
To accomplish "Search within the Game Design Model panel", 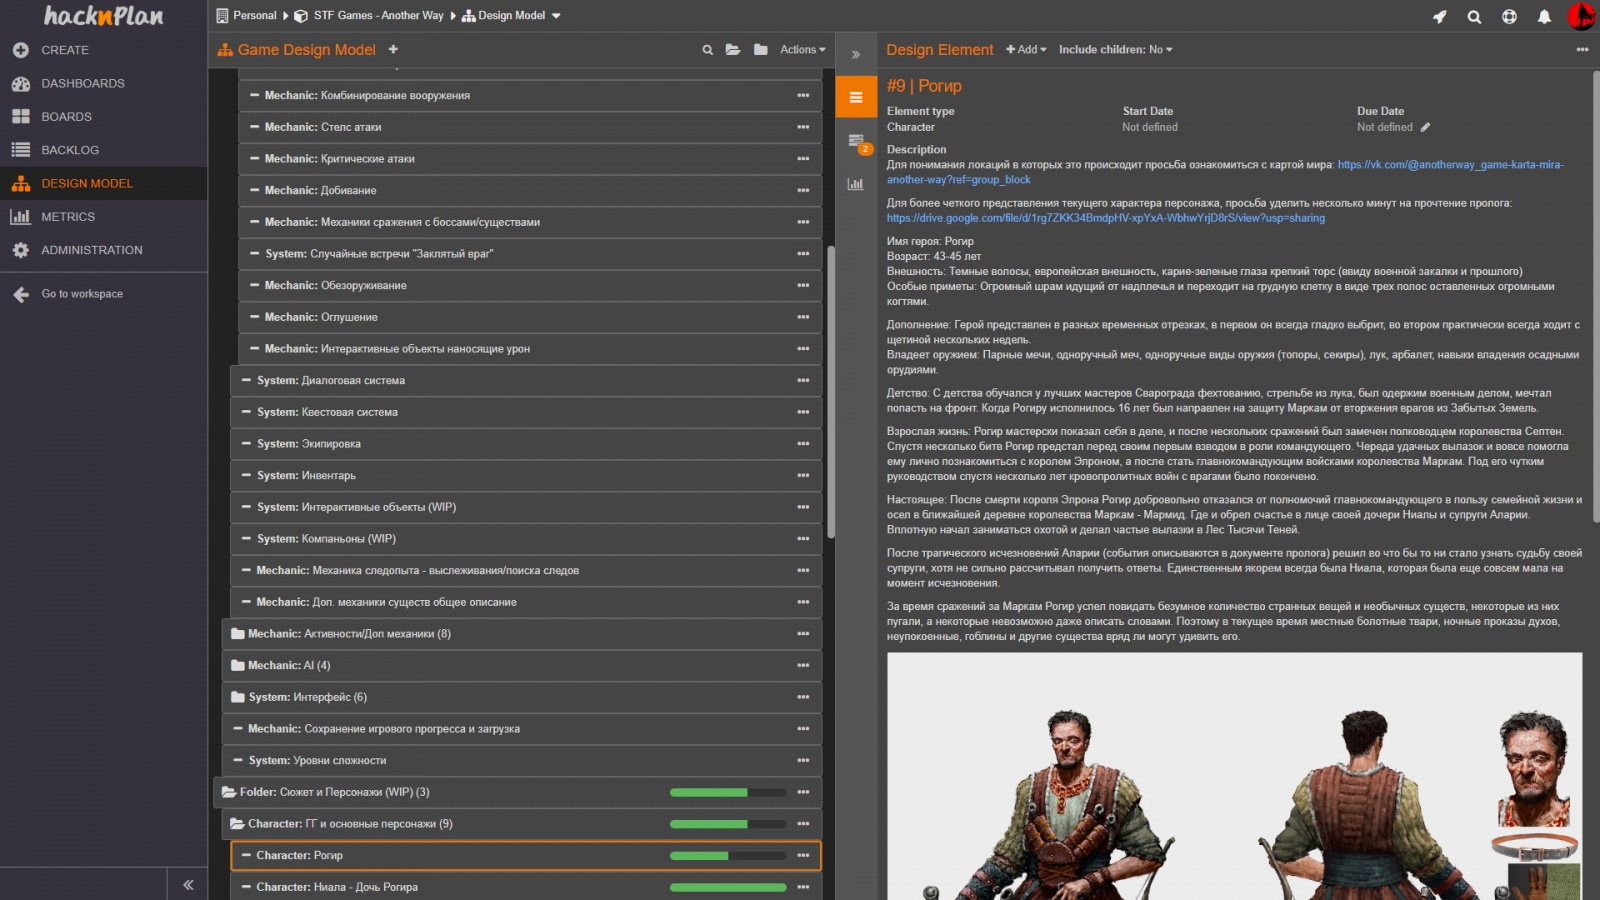I will pyautogui.click(x=708, y=49).
